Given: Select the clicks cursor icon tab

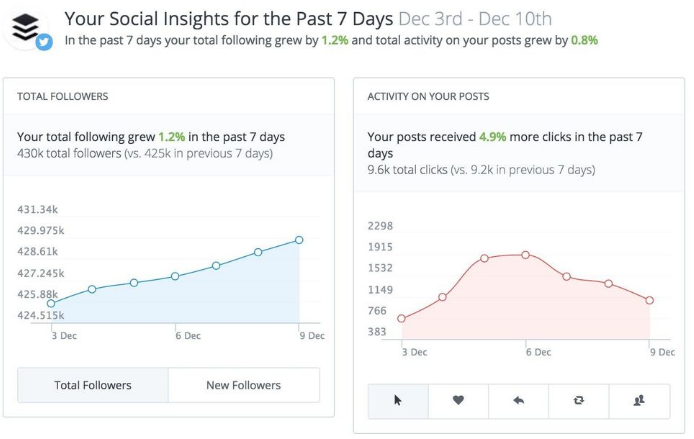Looking at the screenshot, I should click(x=398, y=400).
